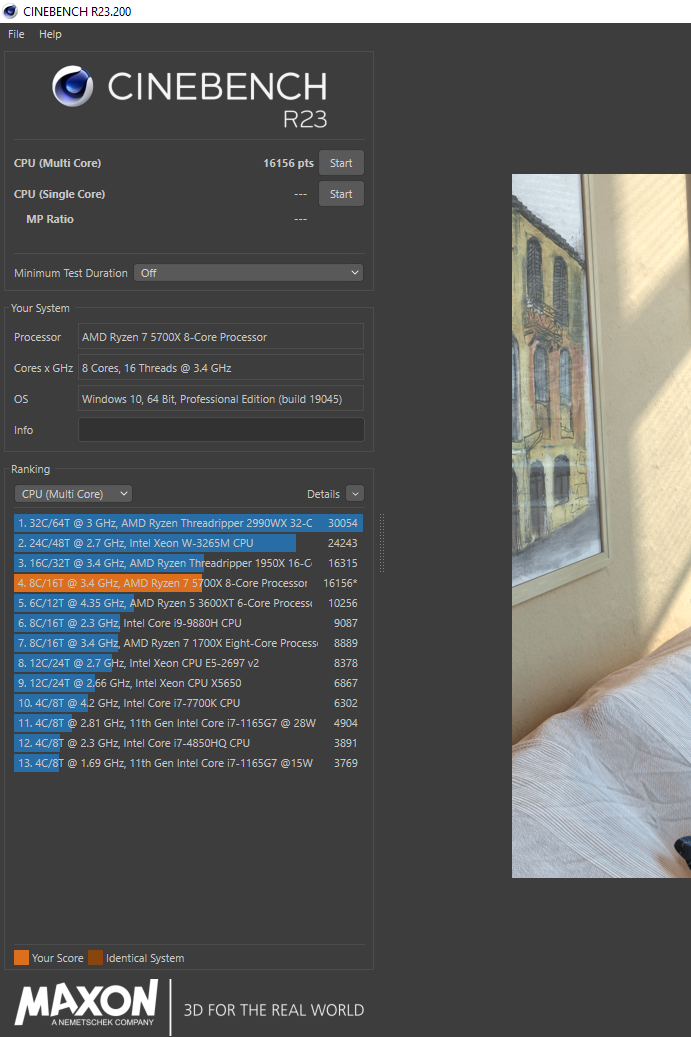Click the OS field
Image resolution: width=691 pixels, height=1037 pixels.
[221, 399]
